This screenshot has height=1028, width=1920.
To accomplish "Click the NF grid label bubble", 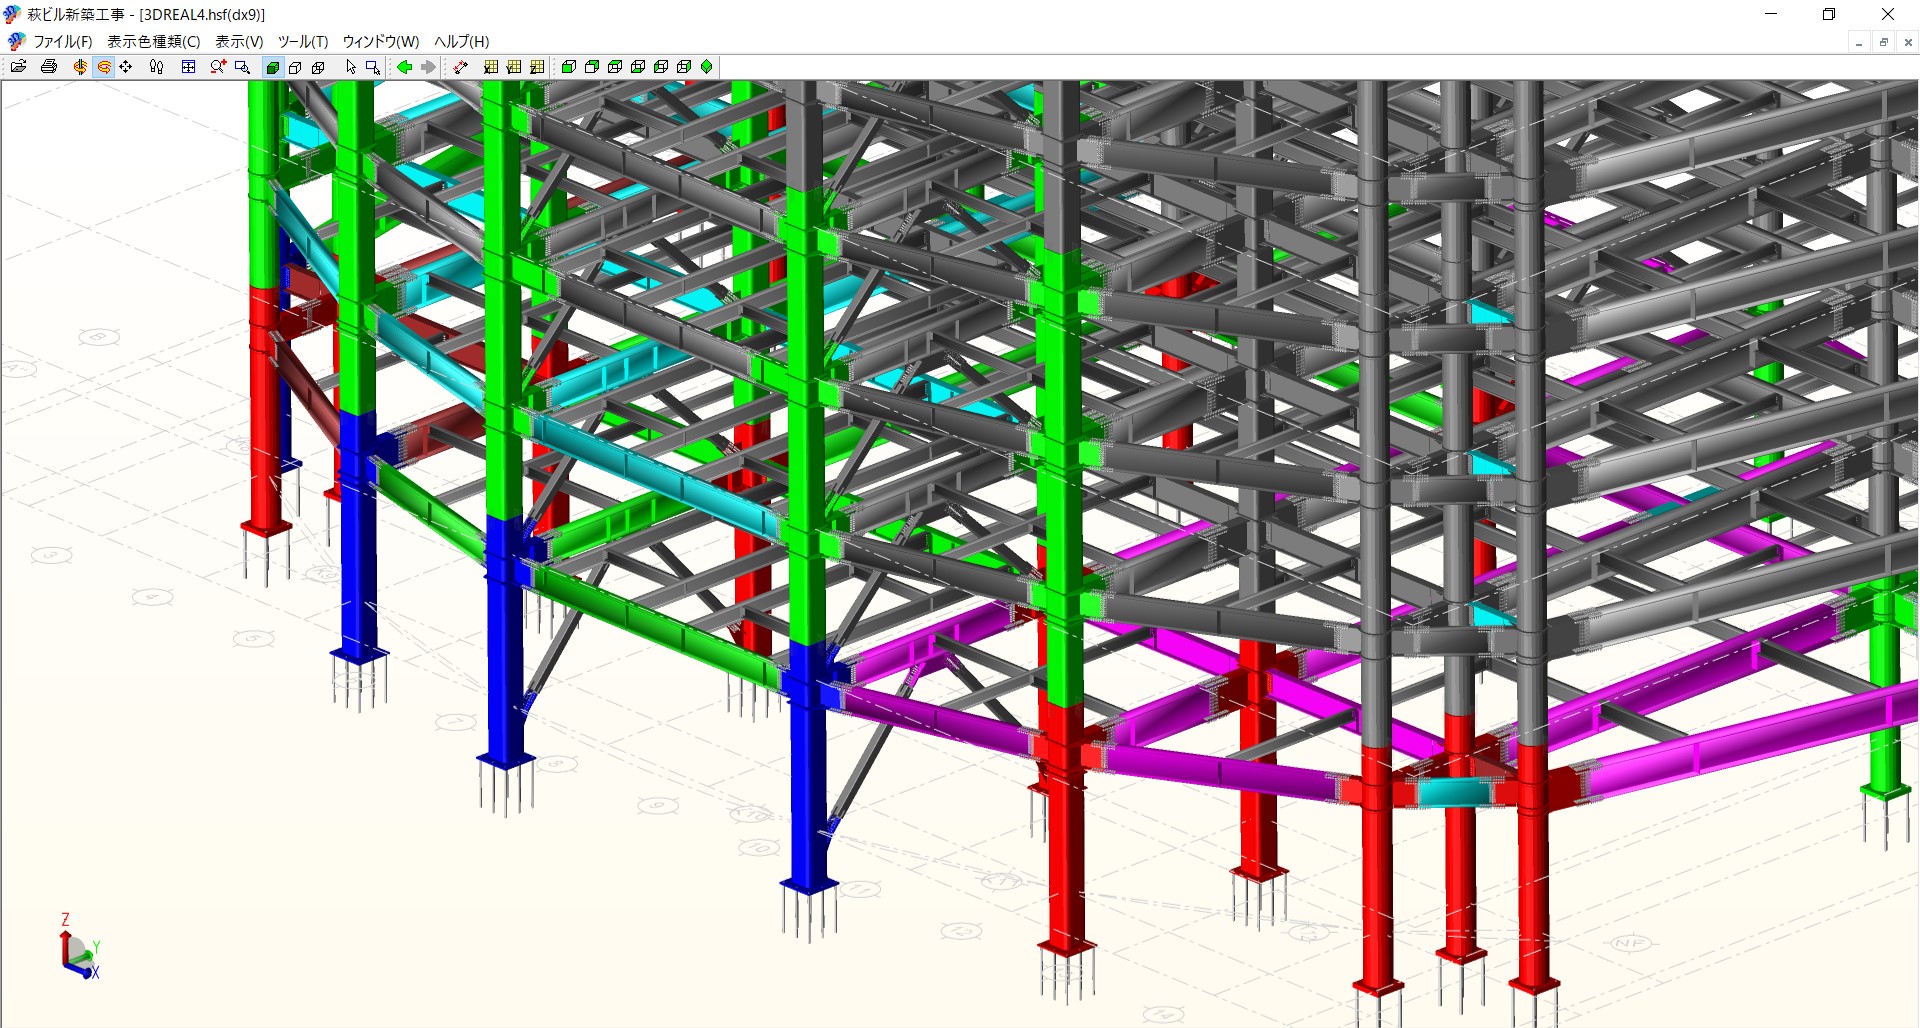I will point(1631,943).
